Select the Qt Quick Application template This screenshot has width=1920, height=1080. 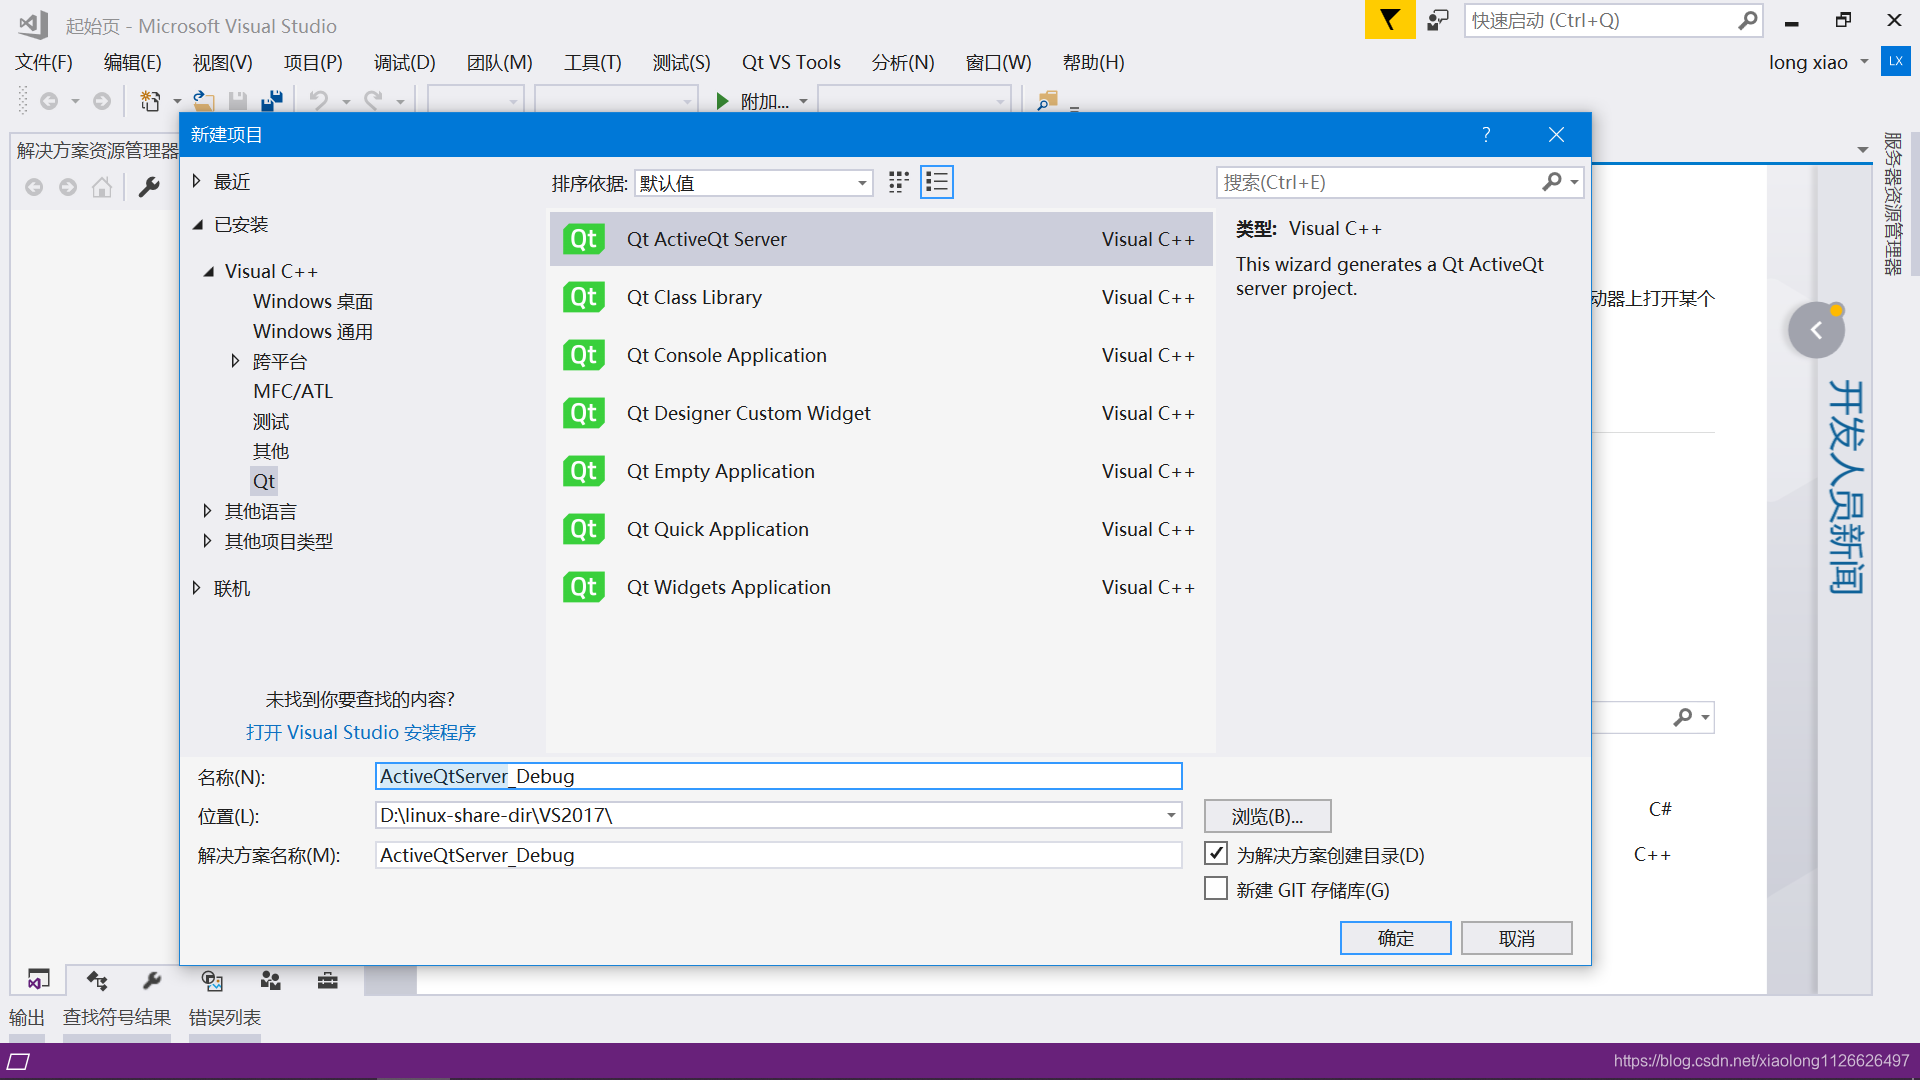717,529
